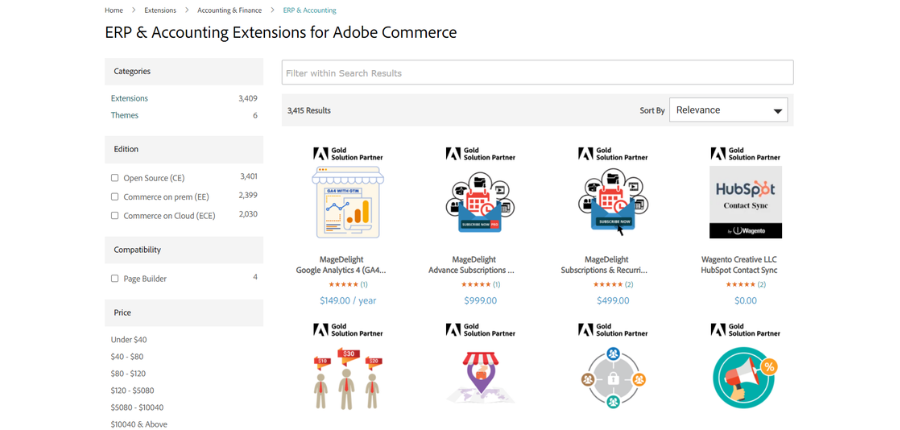Image resolution: width=900 pixels, height=430 pixels.
Task: Click Gold Solution Partner badge above Google Analytics
Action: 348,153
